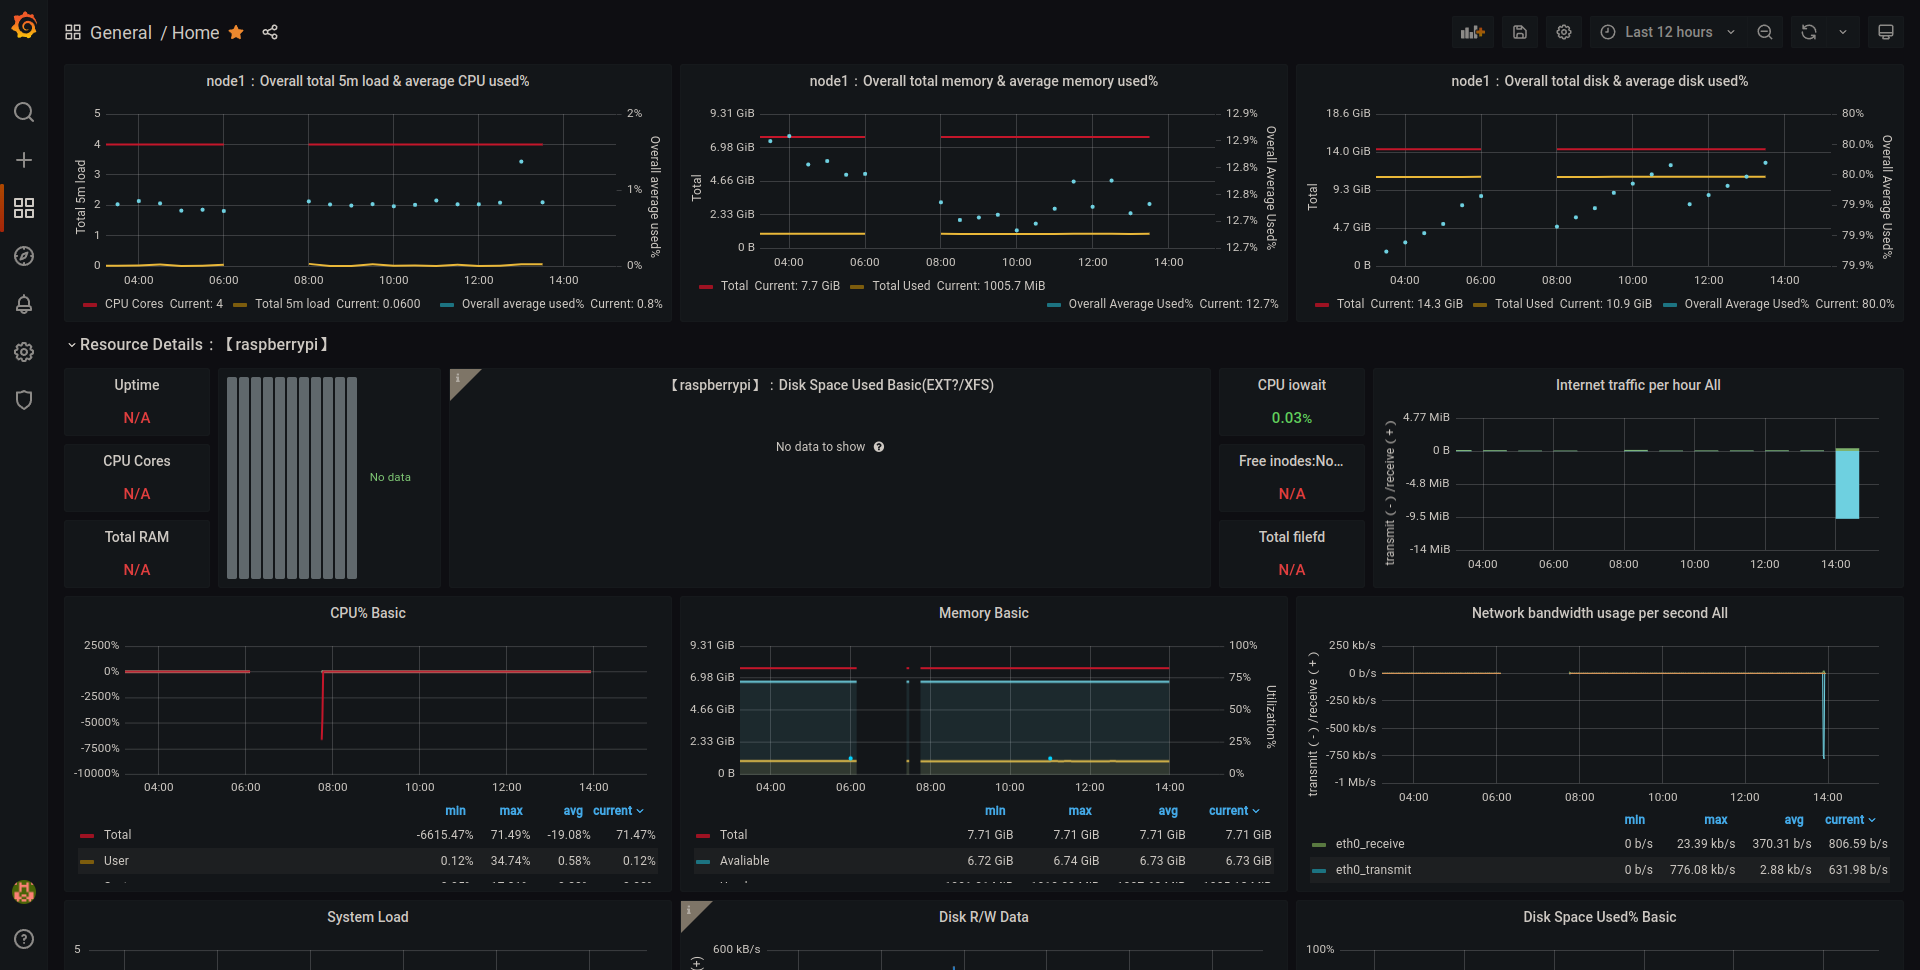Viewport: 1920px width, 970px height.
Task: Toggle User series in CPU% Basic legend
Action: point(116,861)
